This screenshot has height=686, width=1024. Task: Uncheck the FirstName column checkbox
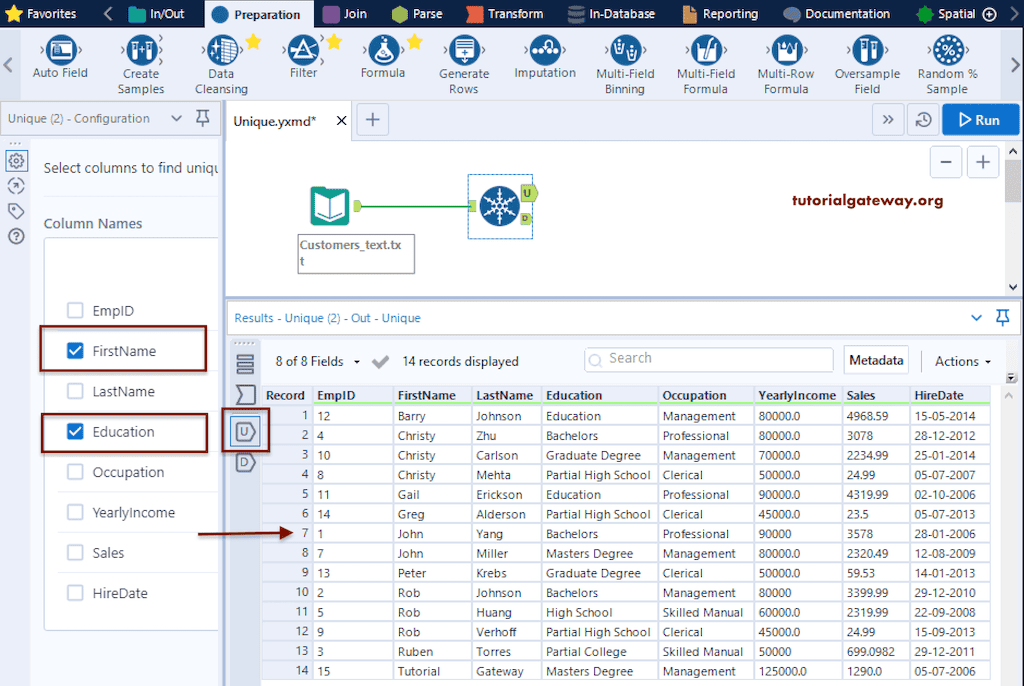click(x=75, y=351)
